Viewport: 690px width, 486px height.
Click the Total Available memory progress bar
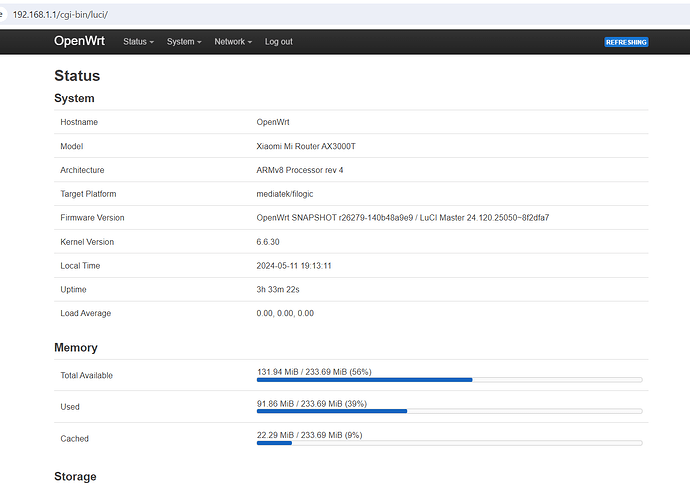click(x=449, y=379)
